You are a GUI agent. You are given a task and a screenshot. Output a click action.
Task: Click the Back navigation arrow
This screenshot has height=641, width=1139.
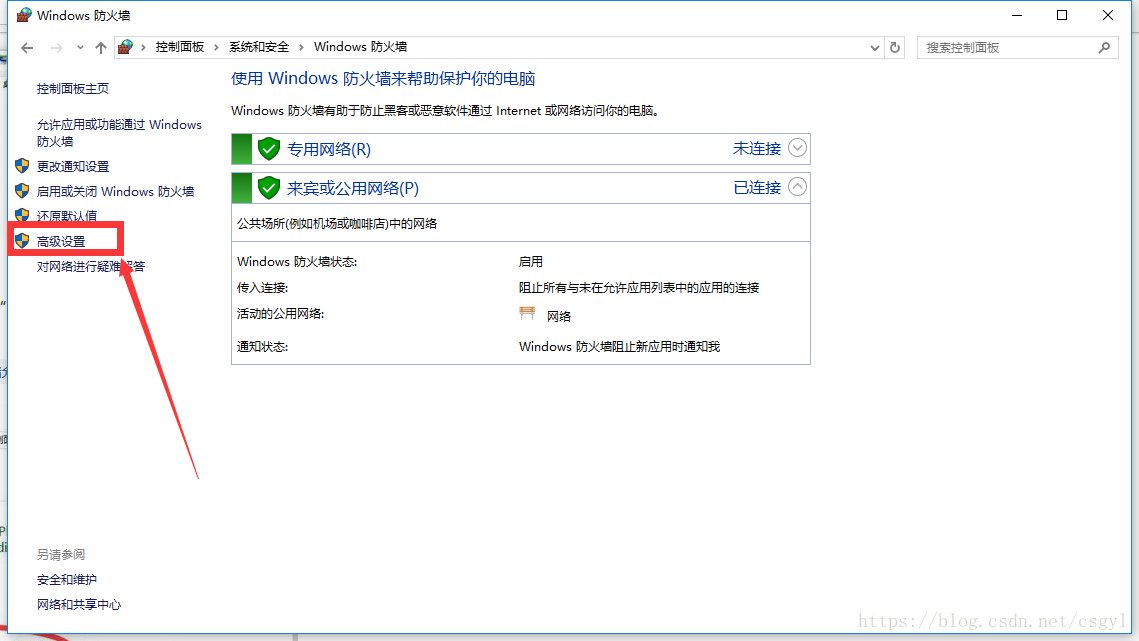[x=28, y=48]
